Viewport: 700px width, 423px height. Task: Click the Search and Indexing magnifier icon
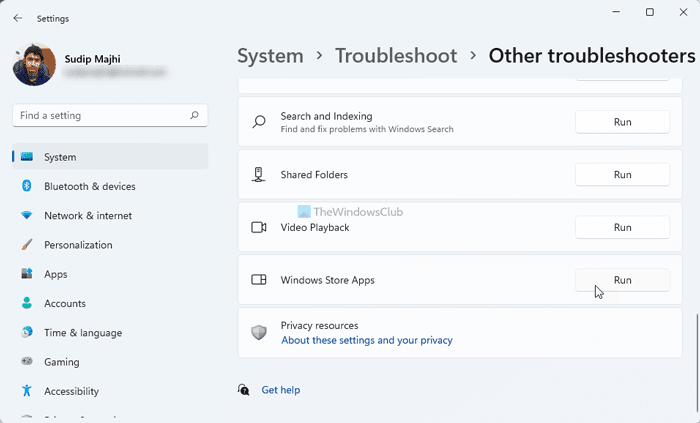(x=258, y=122)
